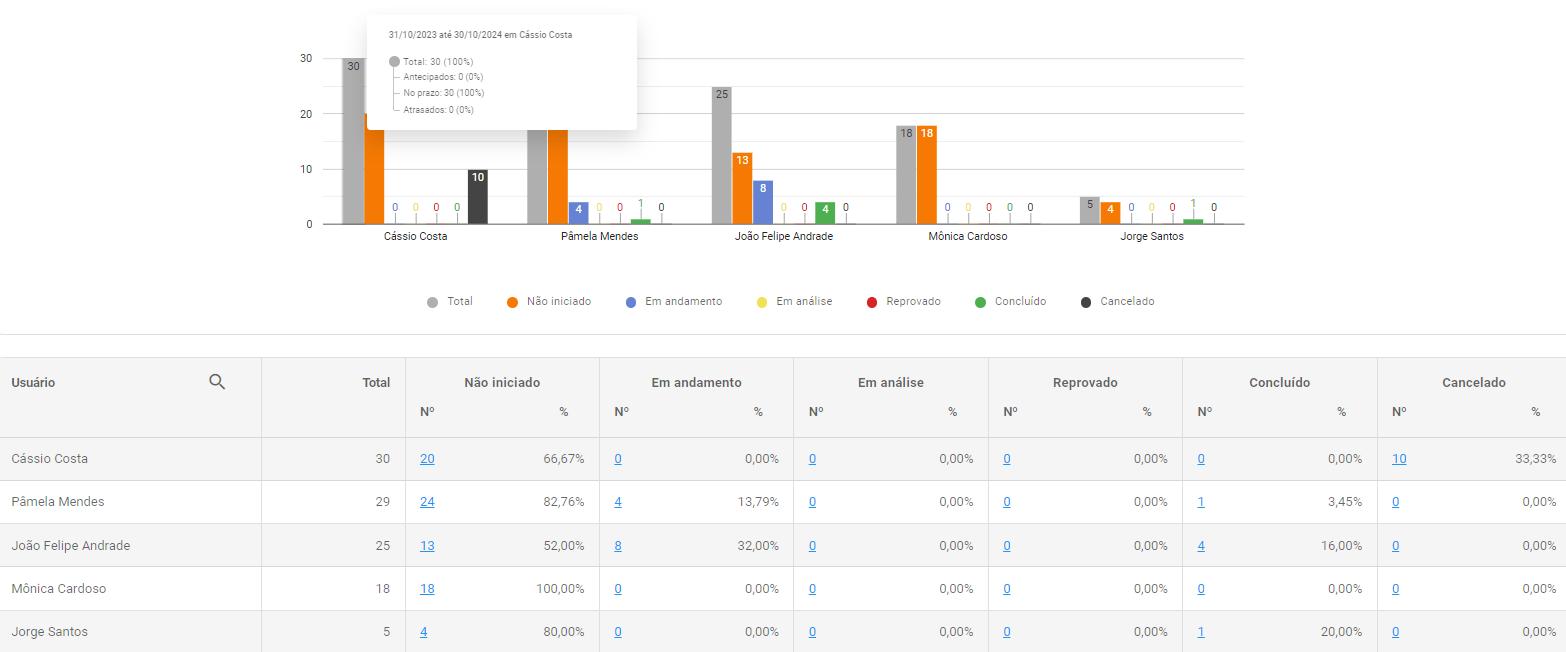The image size is (1566, 652).
Task: Click the orange bar for Mônica Cardoso
Action: pos(926,175)
